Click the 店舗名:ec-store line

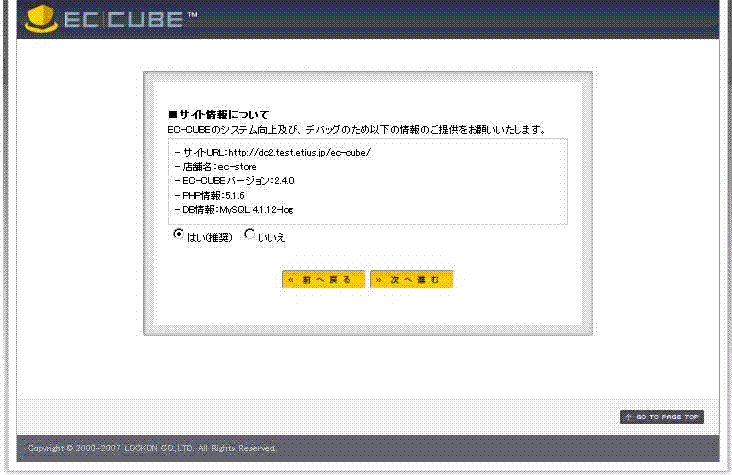tap(215, 167)
